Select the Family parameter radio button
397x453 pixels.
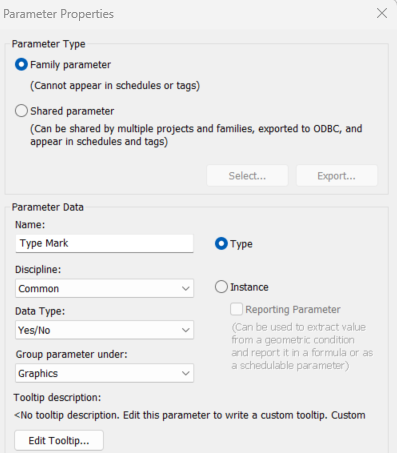point(21,64)
